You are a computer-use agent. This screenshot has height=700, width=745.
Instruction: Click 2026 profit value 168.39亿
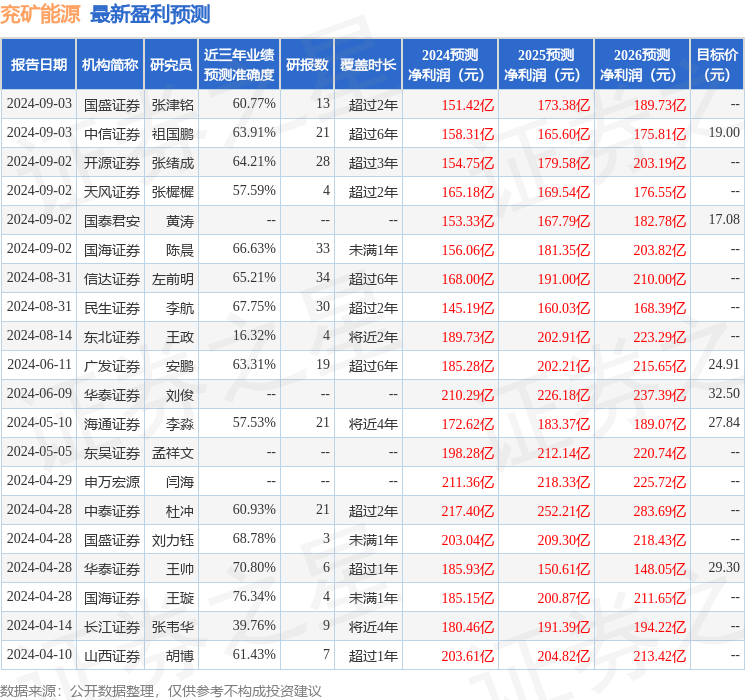(x=660, y=308)
